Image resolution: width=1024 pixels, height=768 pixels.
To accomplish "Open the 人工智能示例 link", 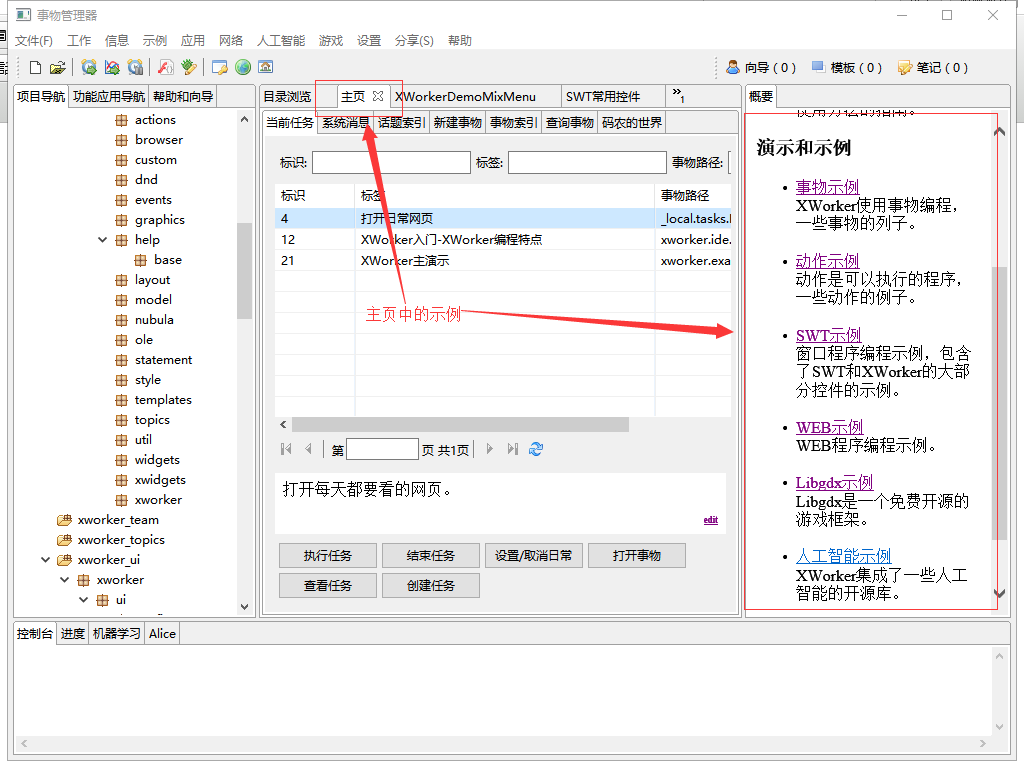I will pos(843,556).
